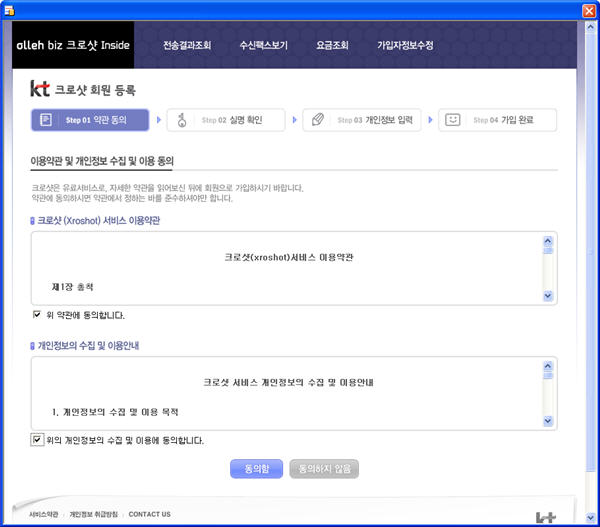600x527 pixels.
Task: Click the privacy box scroll-down arrow
Action: tap(548, 421)
